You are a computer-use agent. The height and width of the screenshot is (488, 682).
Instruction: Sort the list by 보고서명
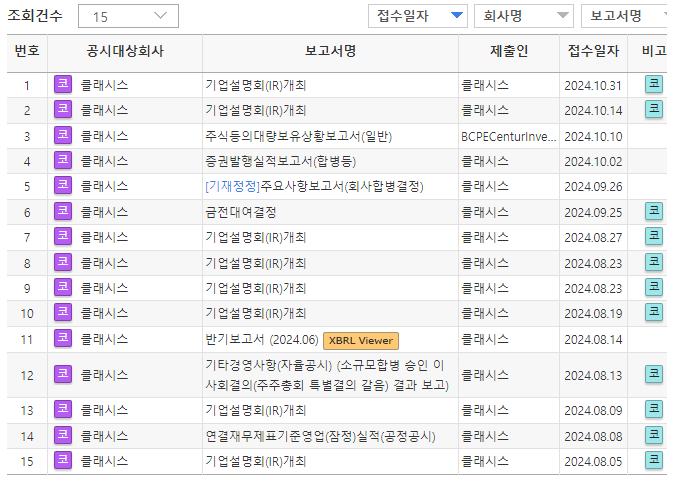(625, 16)
